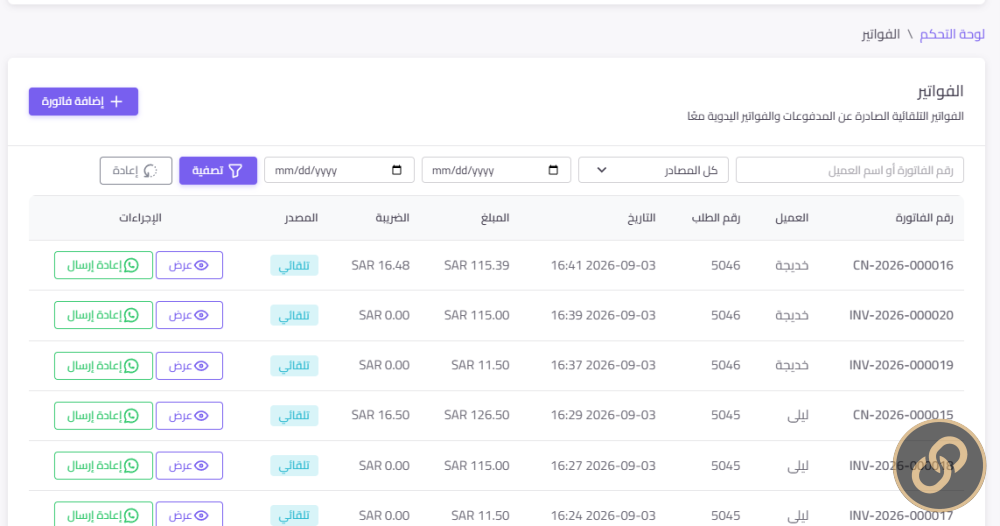Open calendar picker of the end date field next to تصفية
Screen dimensions: 1000x526
[397, 170]
